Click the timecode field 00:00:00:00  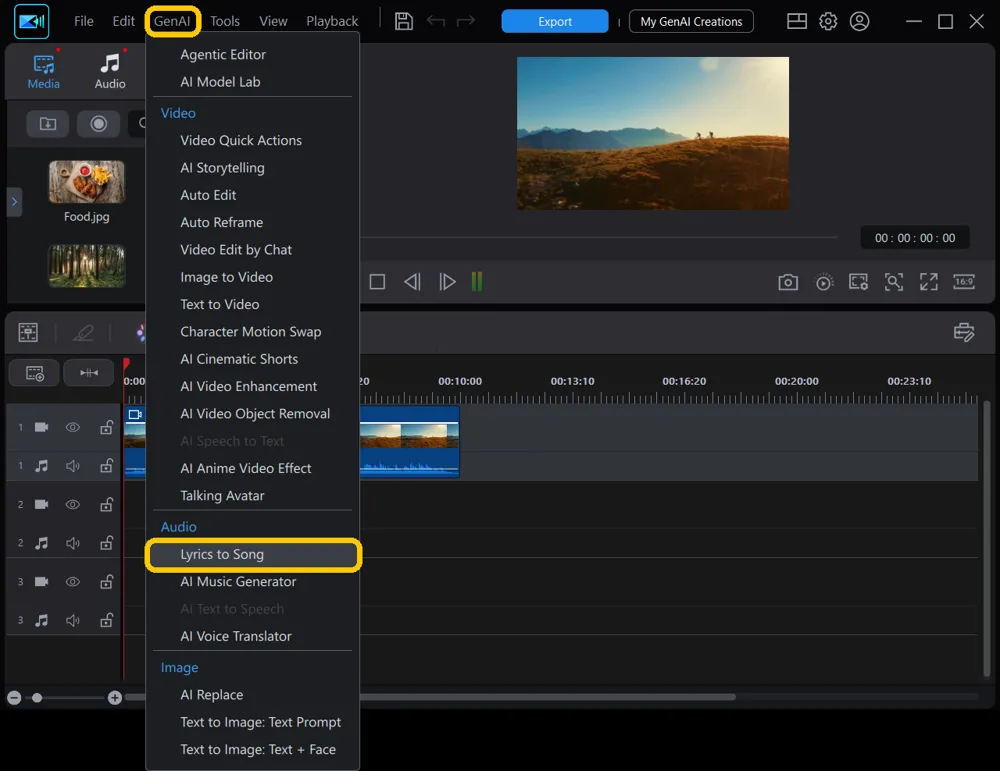point(915,238)
